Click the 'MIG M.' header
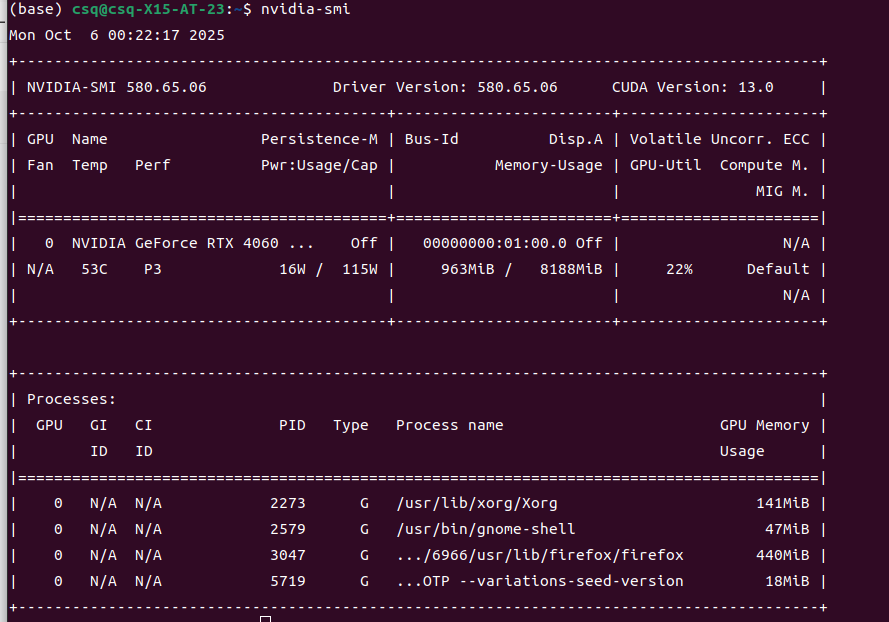Viewport: 889px width, 622px height. (782, 192)
